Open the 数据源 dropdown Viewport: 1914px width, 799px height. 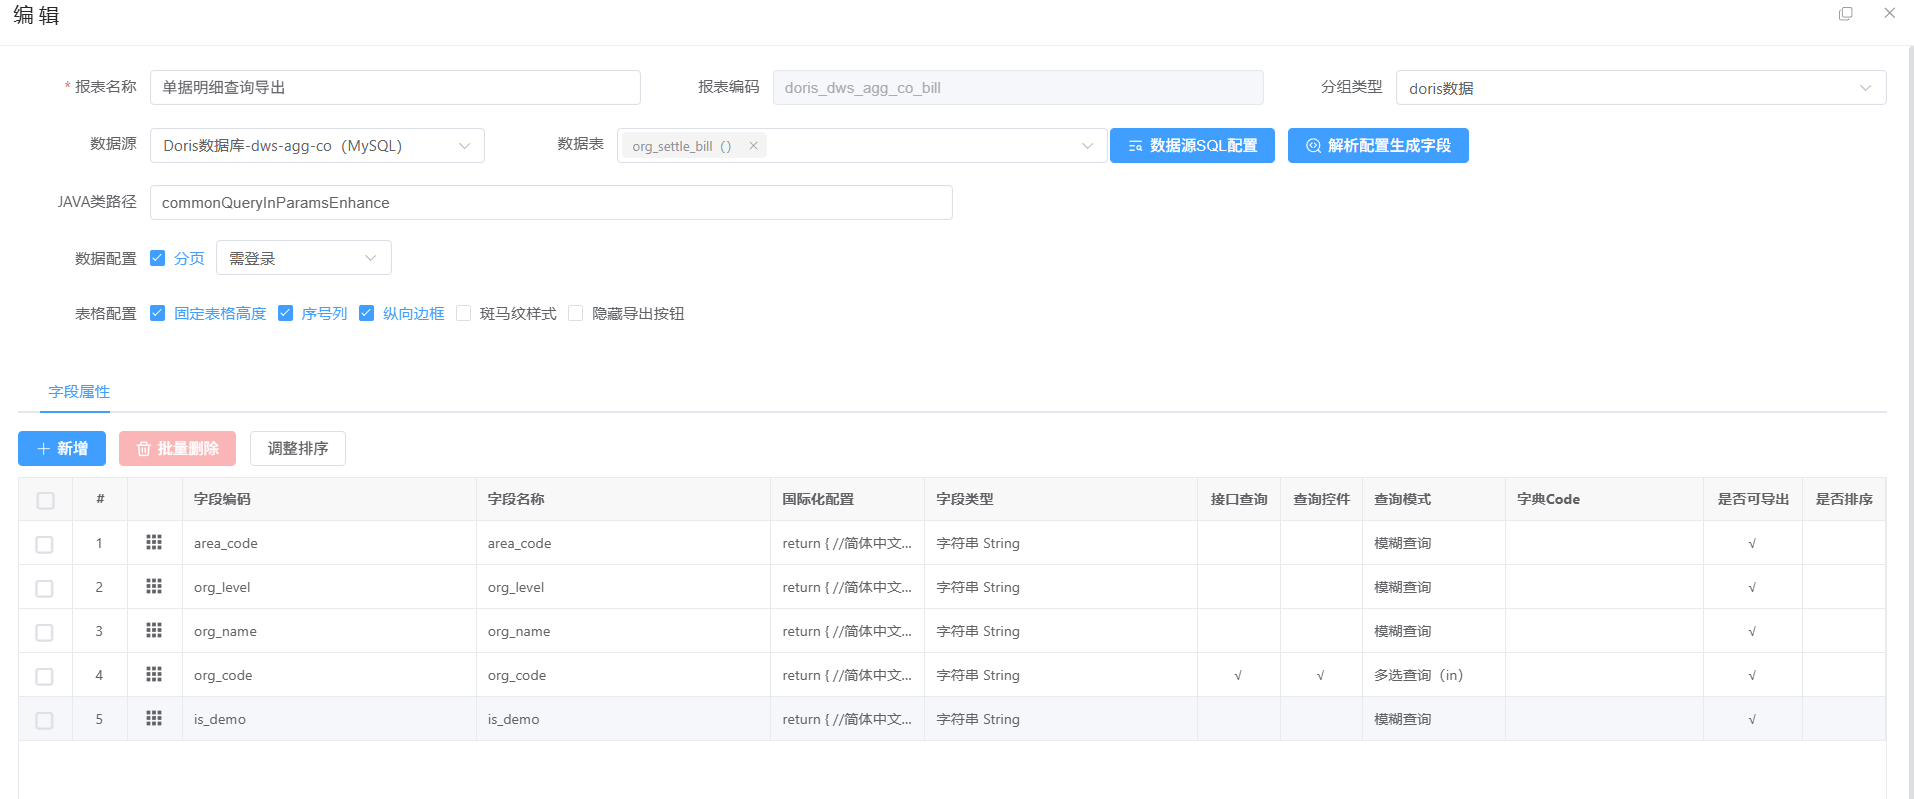317,146
